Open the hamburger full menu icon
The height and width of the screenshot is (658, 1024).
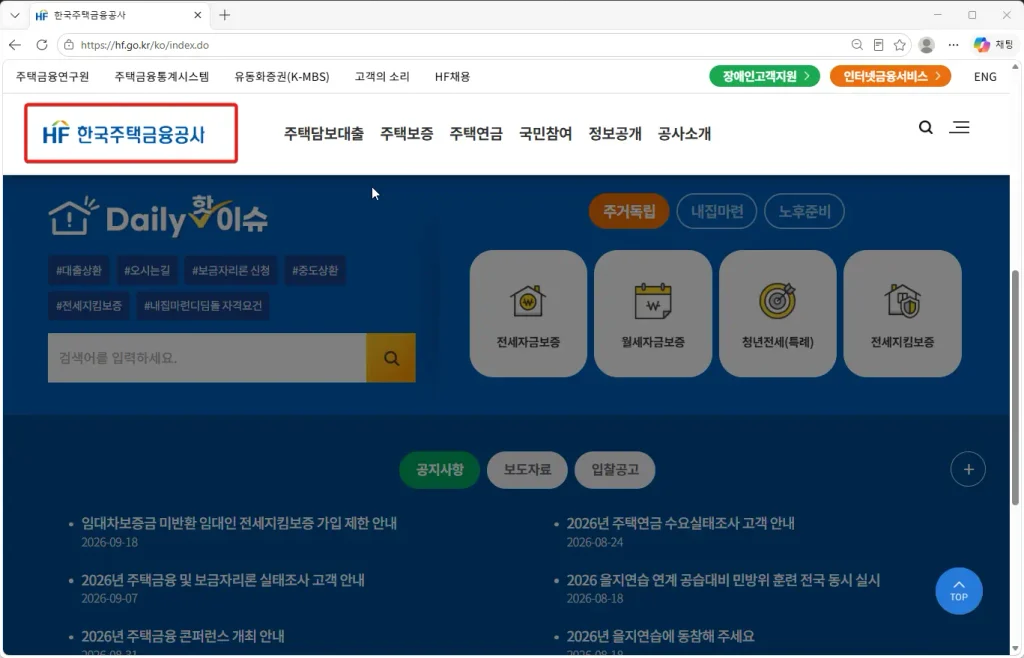(x=959, y=127)
